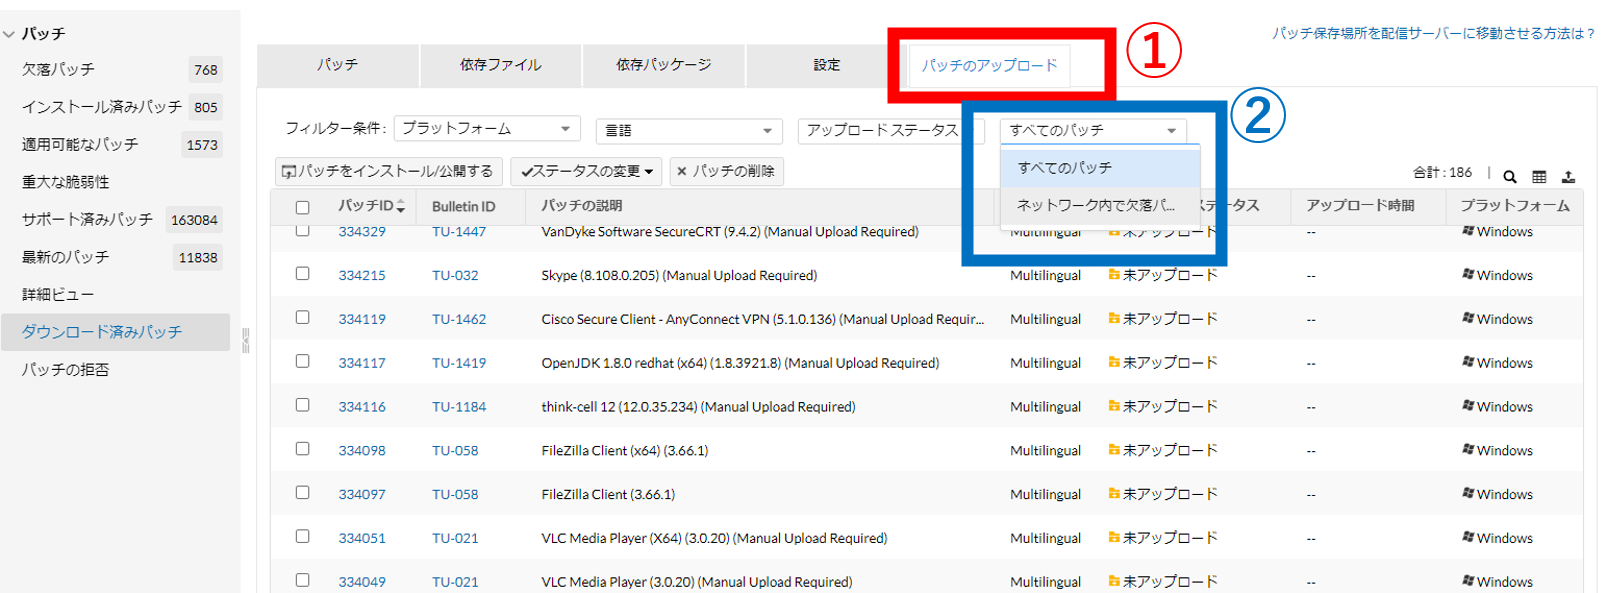Collapse the パッチ sidebar section chevron
Screen dimensions: 1607x593
tap(9, 34)
